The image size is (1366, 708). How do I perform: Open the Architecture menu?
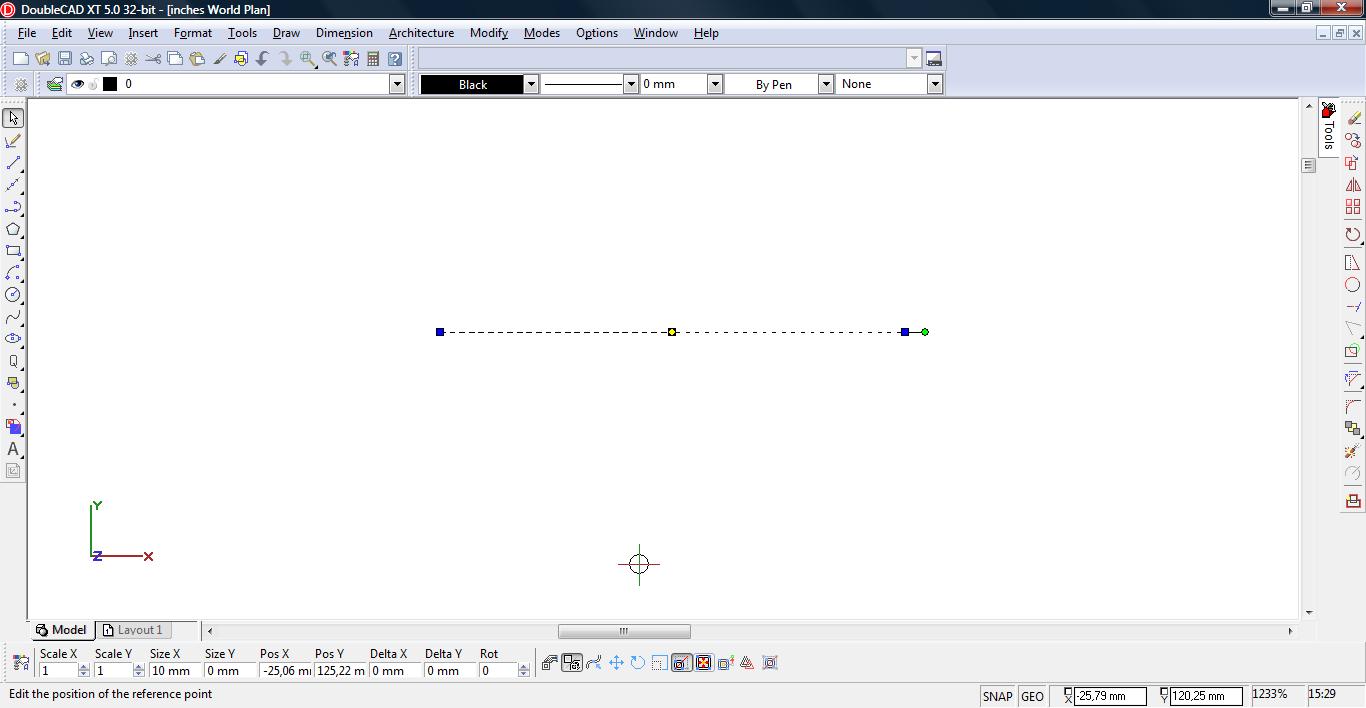coord(421,33)
